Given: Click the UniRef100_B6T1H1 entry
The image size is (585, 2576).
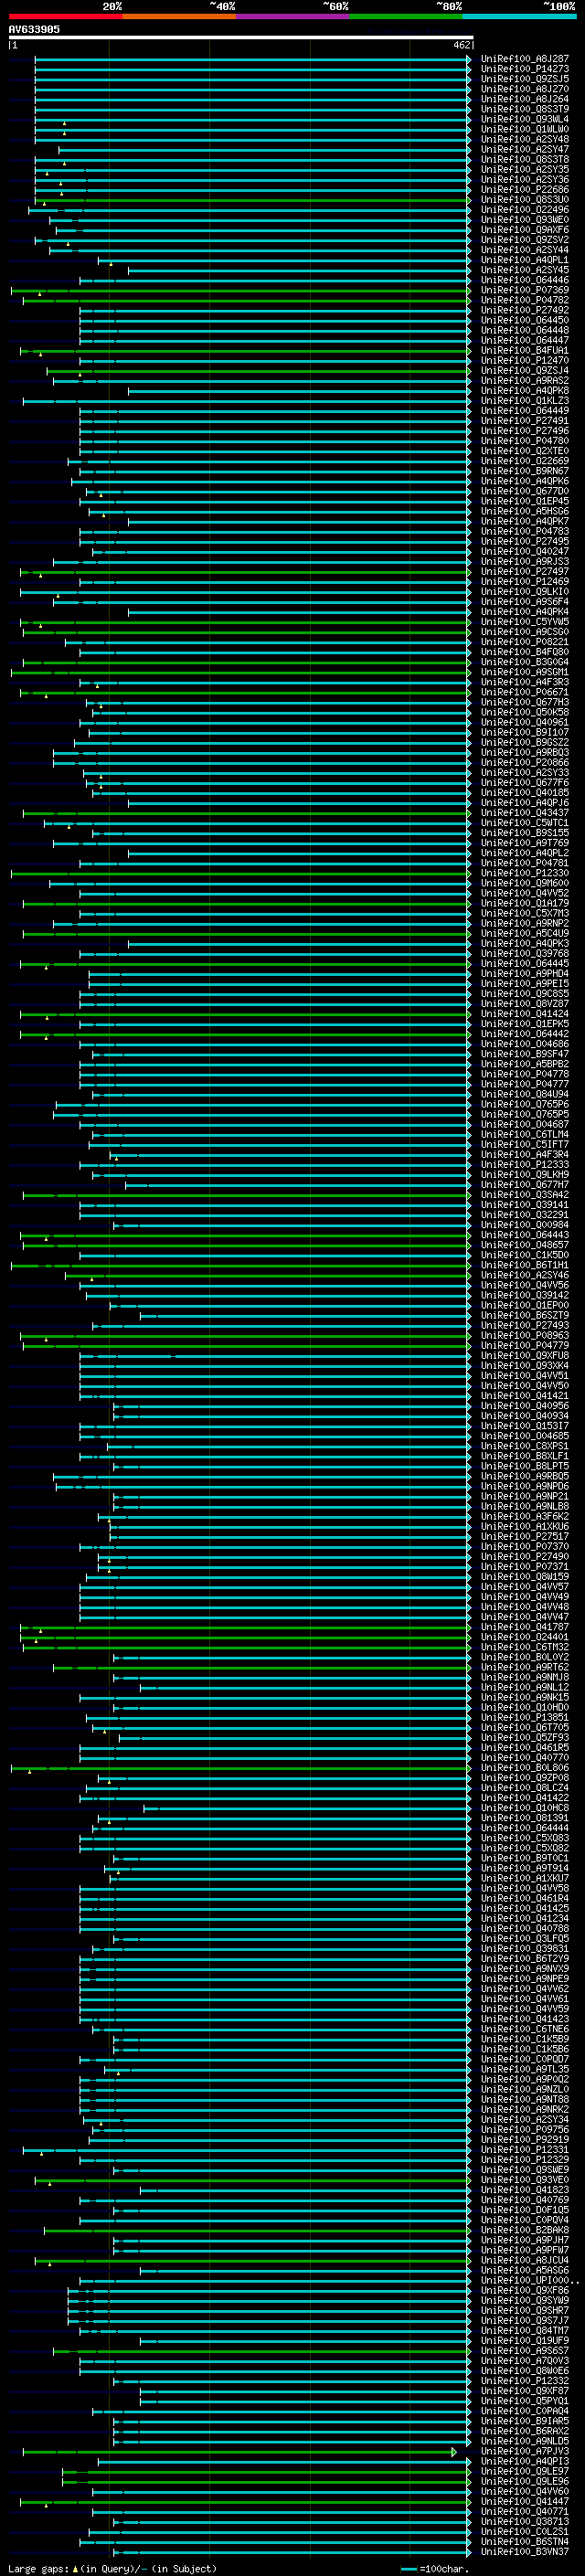Looking at the screenshot, I should [x=524, y=1264].
